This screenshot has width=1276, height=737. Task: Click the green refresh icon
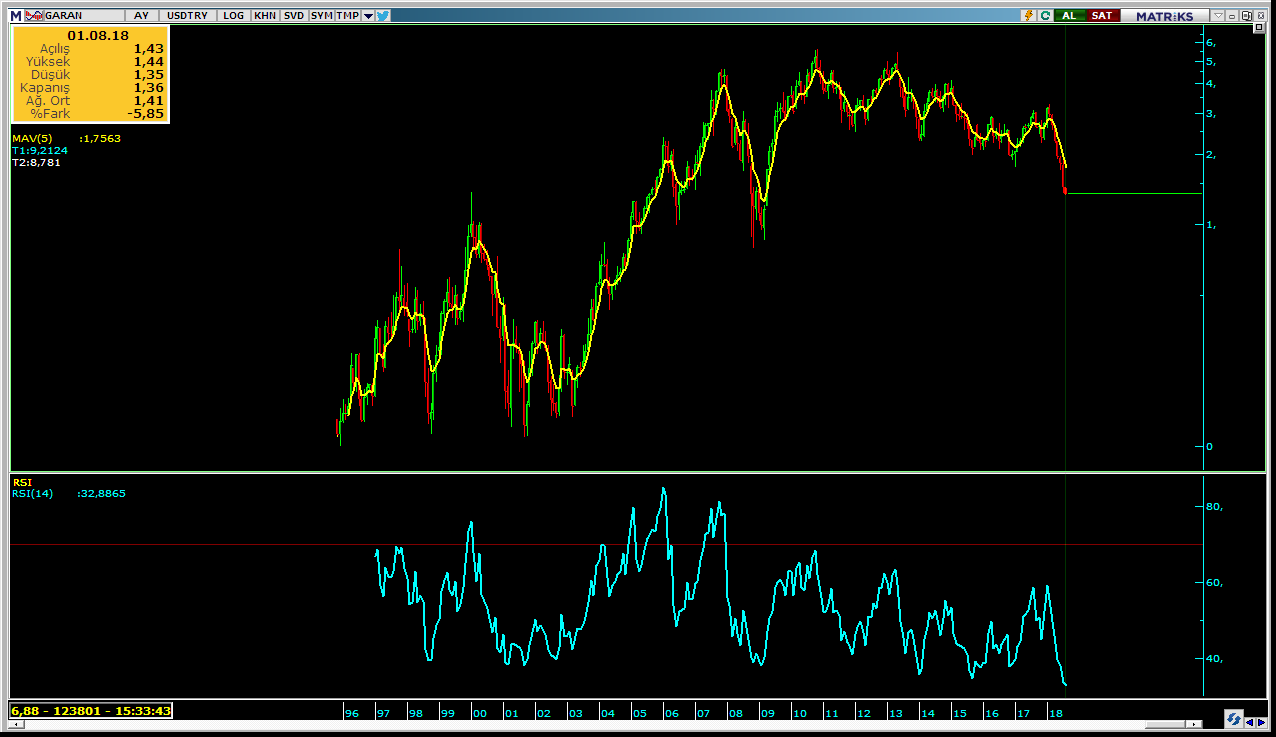tap(1046, 16)
